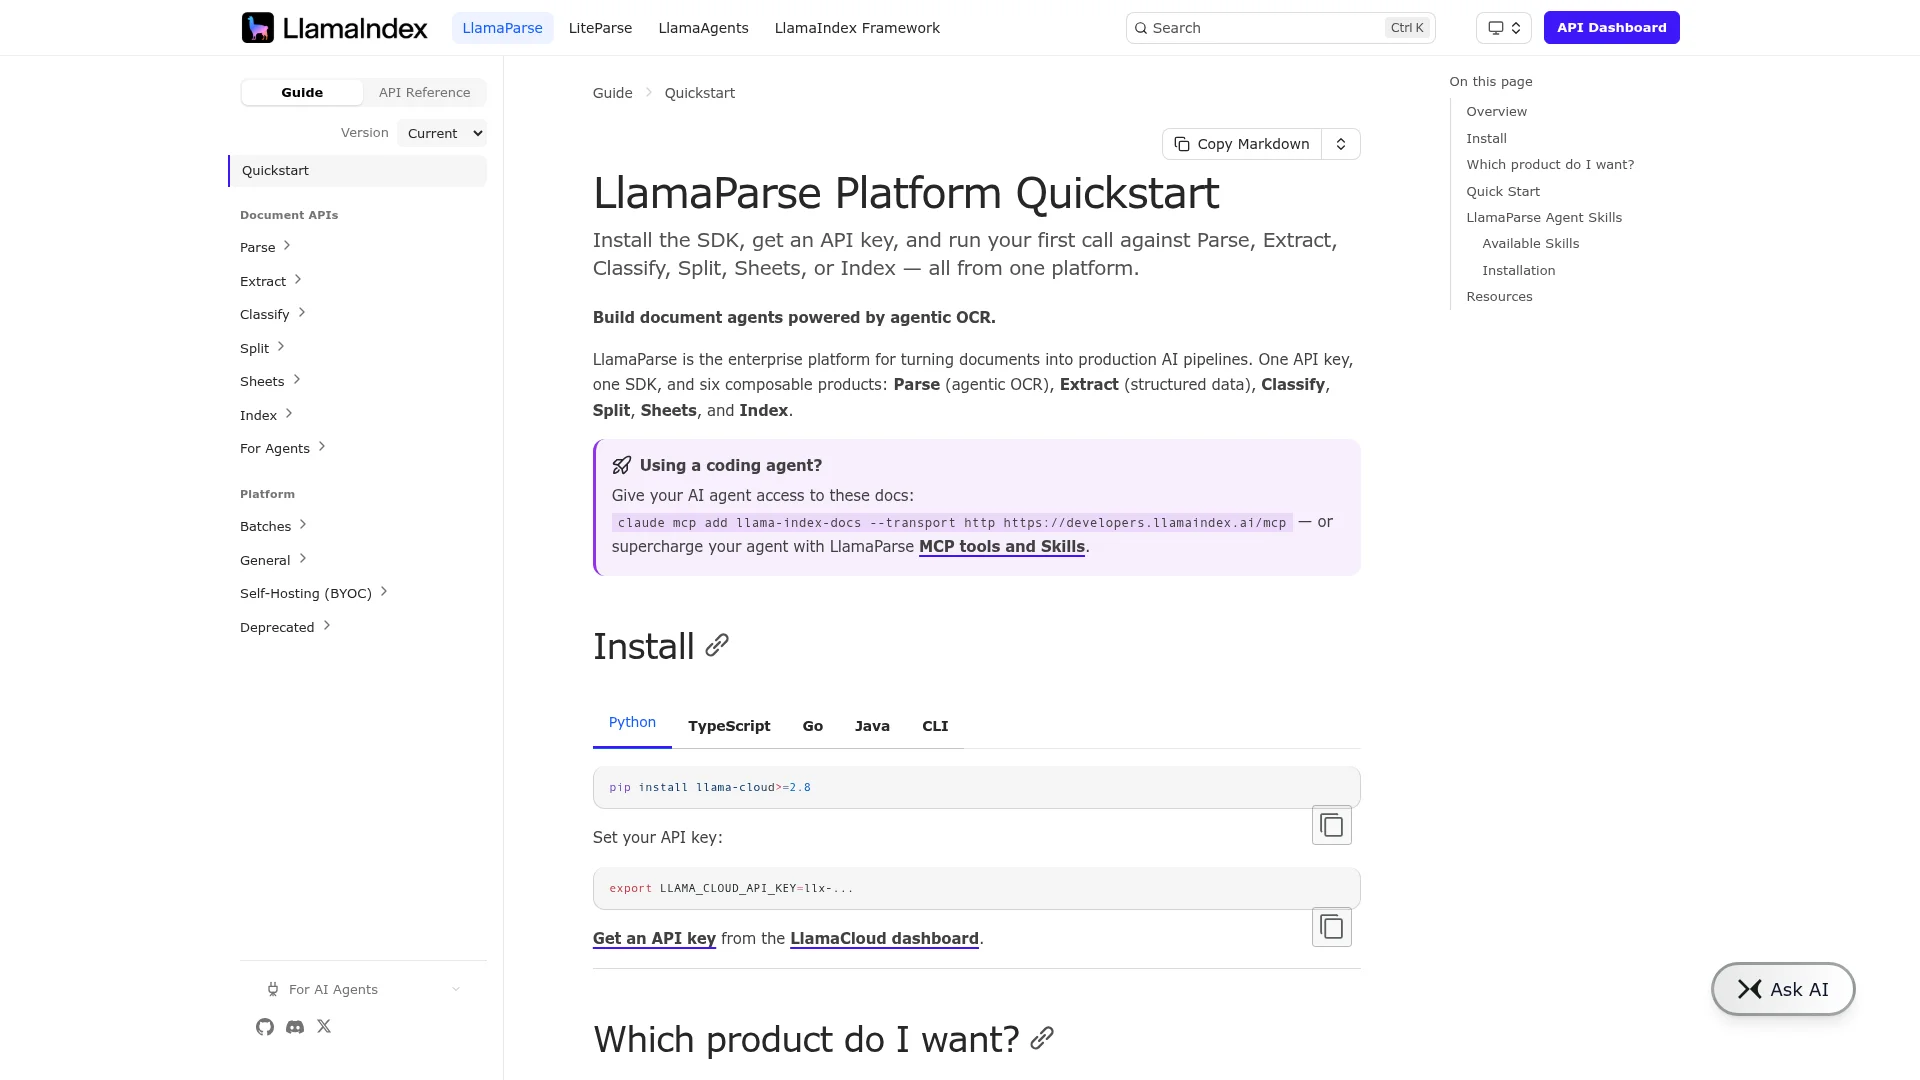This screenshot has width=1920, height=1080.
Task: Click the plug icon beside For AI Agents
Action: (x=273, y=989)
